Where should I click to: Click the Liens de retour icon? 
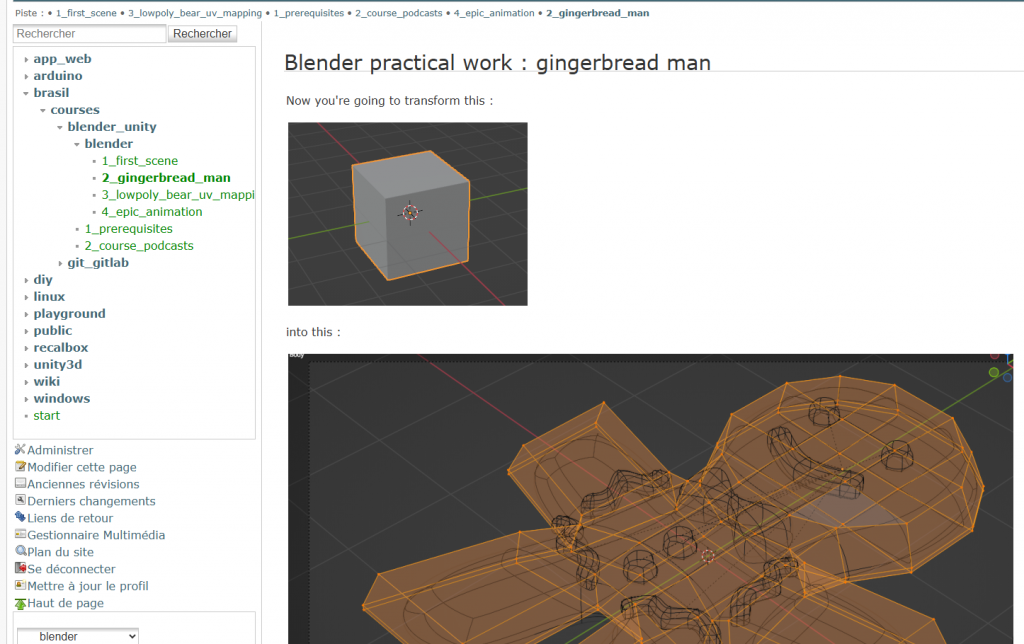click(20, 517)
